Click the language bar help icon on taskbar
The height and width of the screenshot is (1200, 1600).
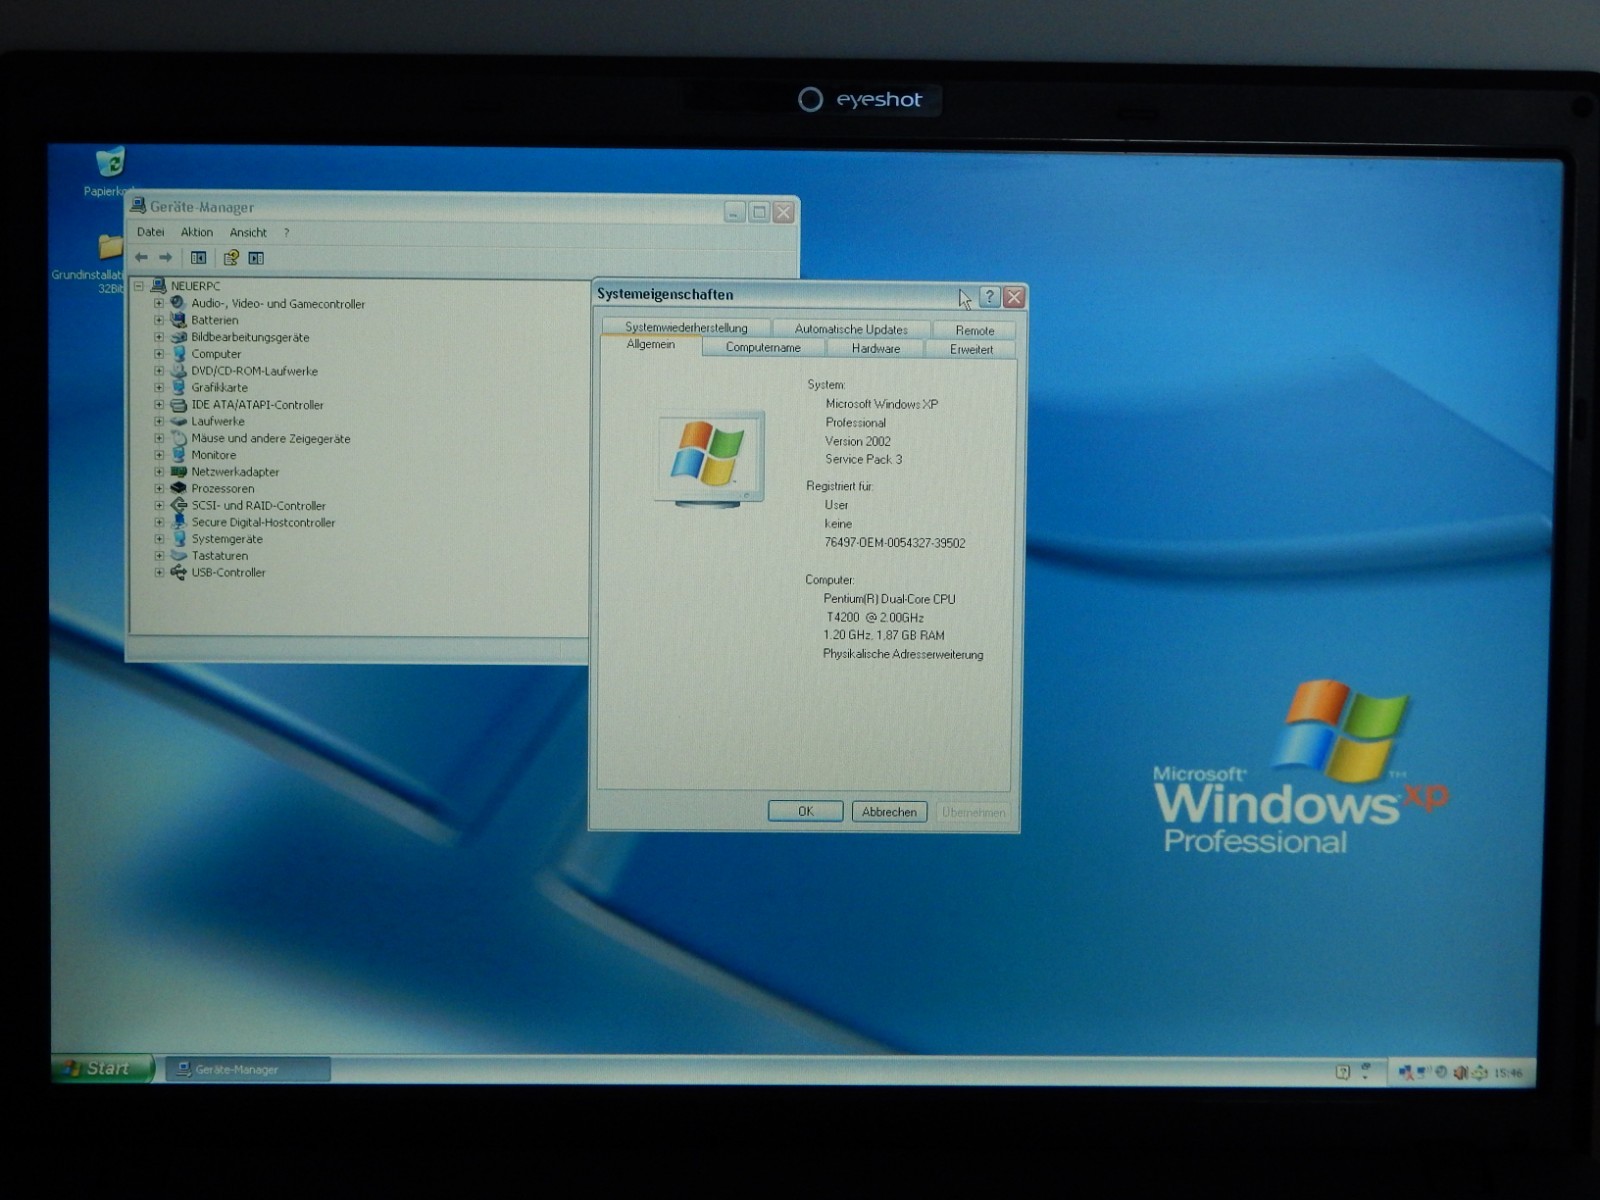click(1343, 1072)
